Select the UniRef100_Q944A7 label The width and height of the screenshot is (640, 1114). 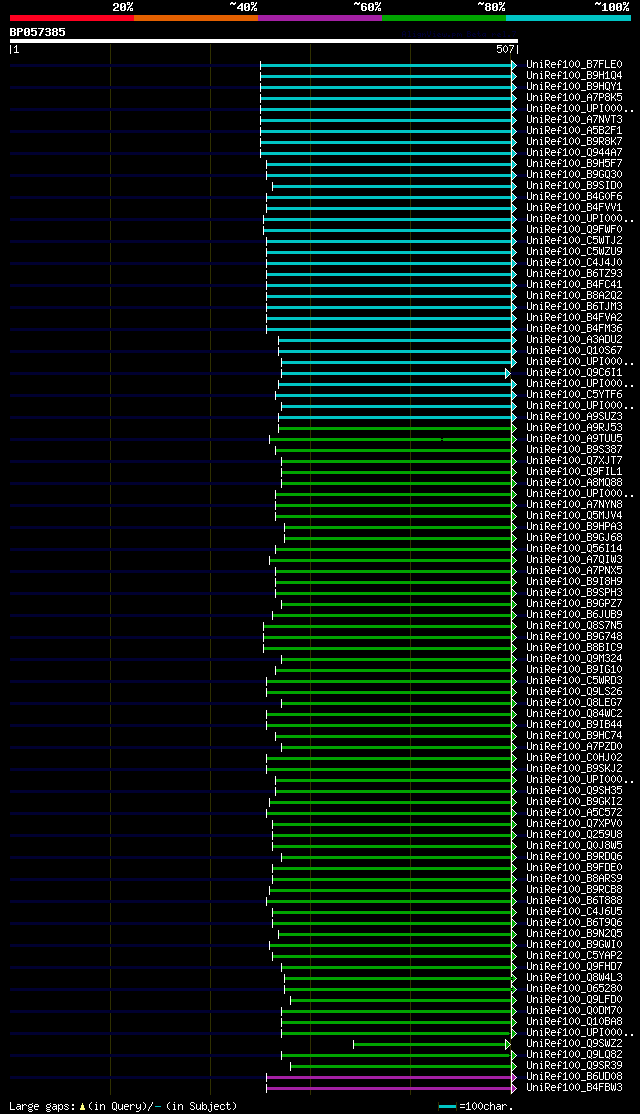[x=575, y=153]
